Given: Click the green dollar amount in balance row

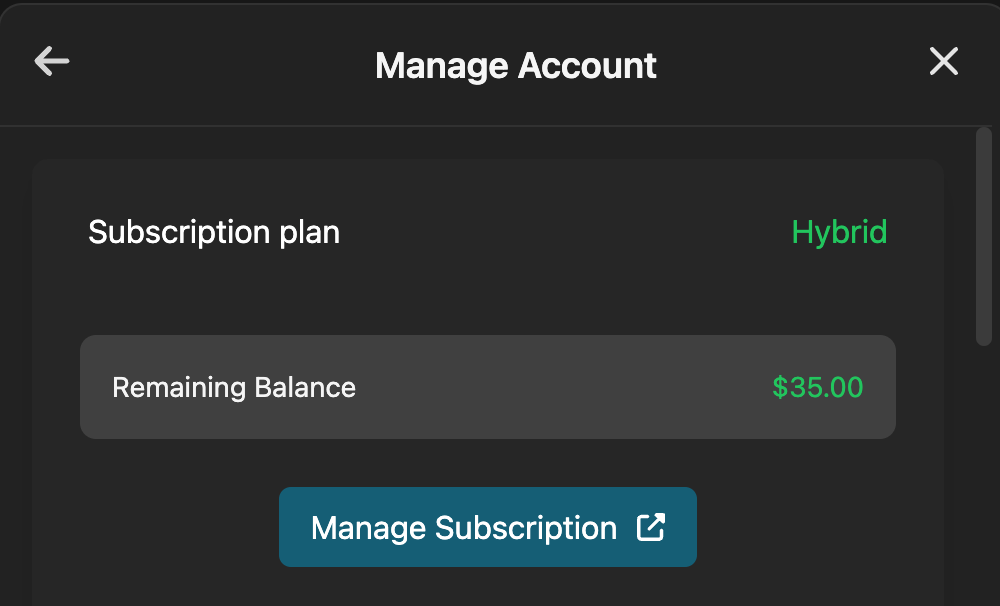Looking at the screenshot, I should click(x=817, y=387).
